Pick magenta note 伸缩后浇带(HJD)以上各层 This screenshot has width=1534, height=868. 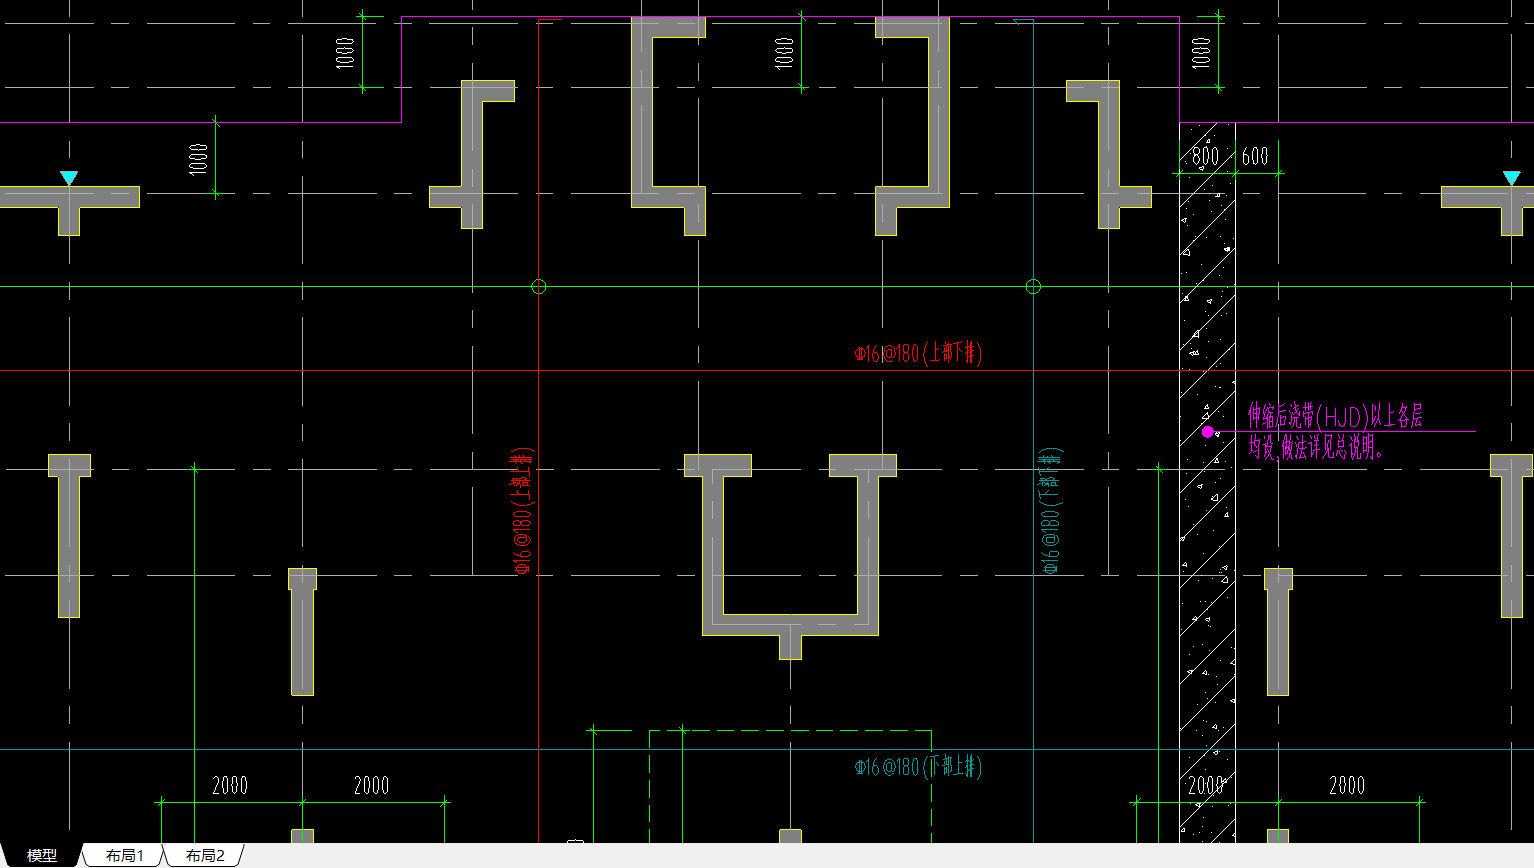click(x=1335, y=415)
